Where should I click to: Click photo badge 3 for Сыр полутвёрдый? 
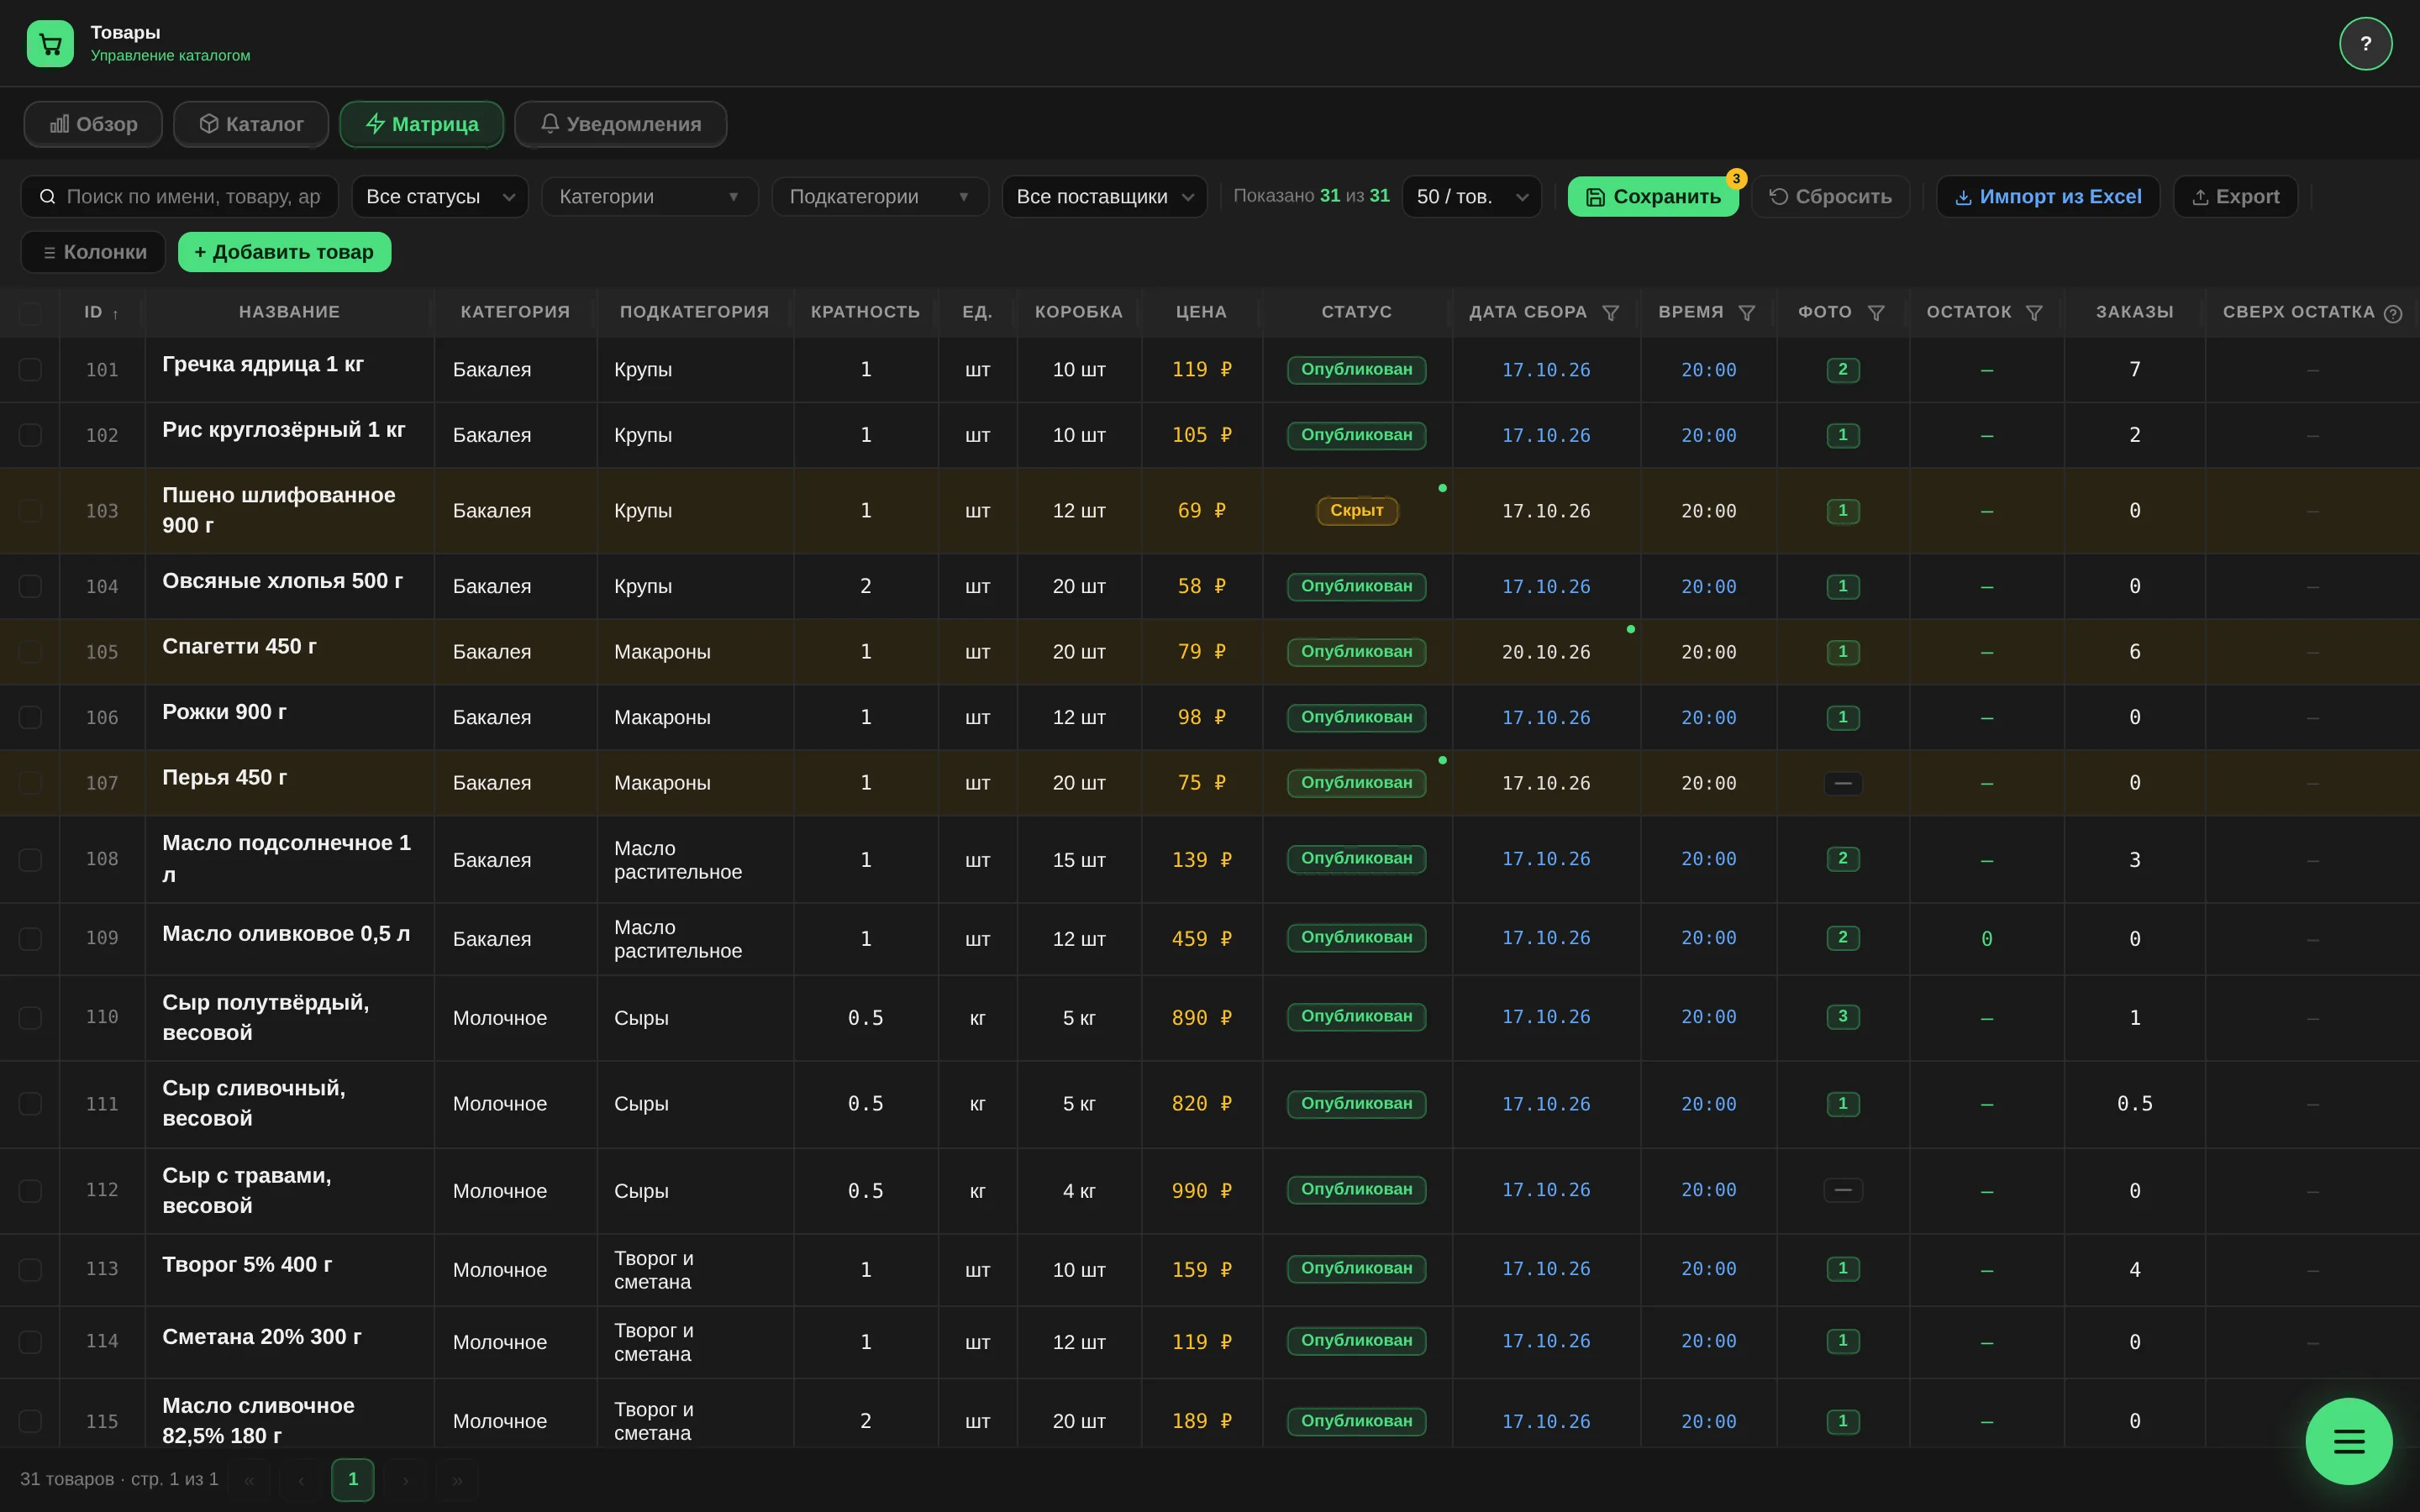click(x=1842, y=1017)
